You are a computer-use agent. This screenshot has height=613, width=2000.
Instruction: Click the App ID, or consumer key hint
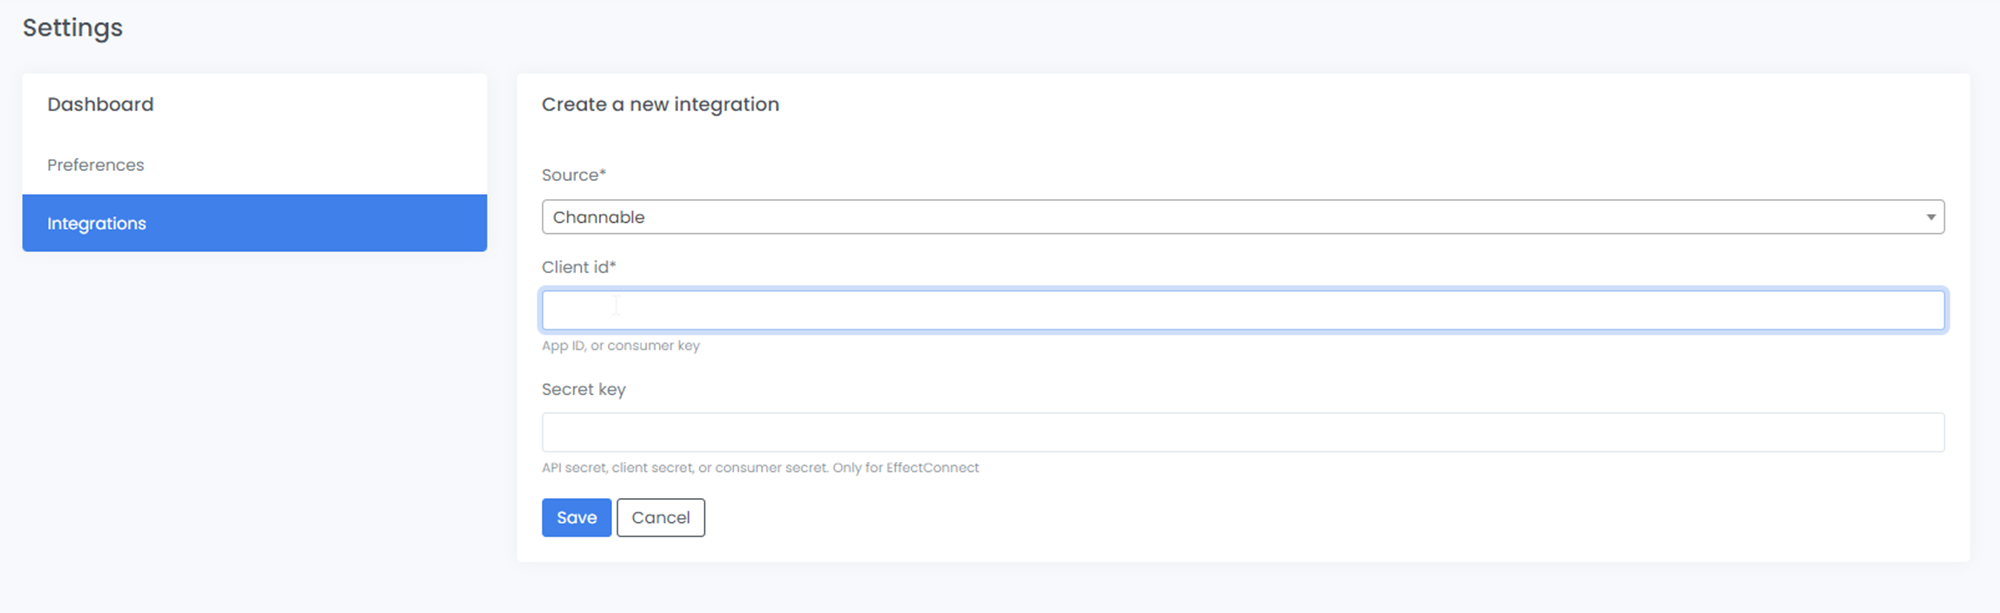pos(621,346)
